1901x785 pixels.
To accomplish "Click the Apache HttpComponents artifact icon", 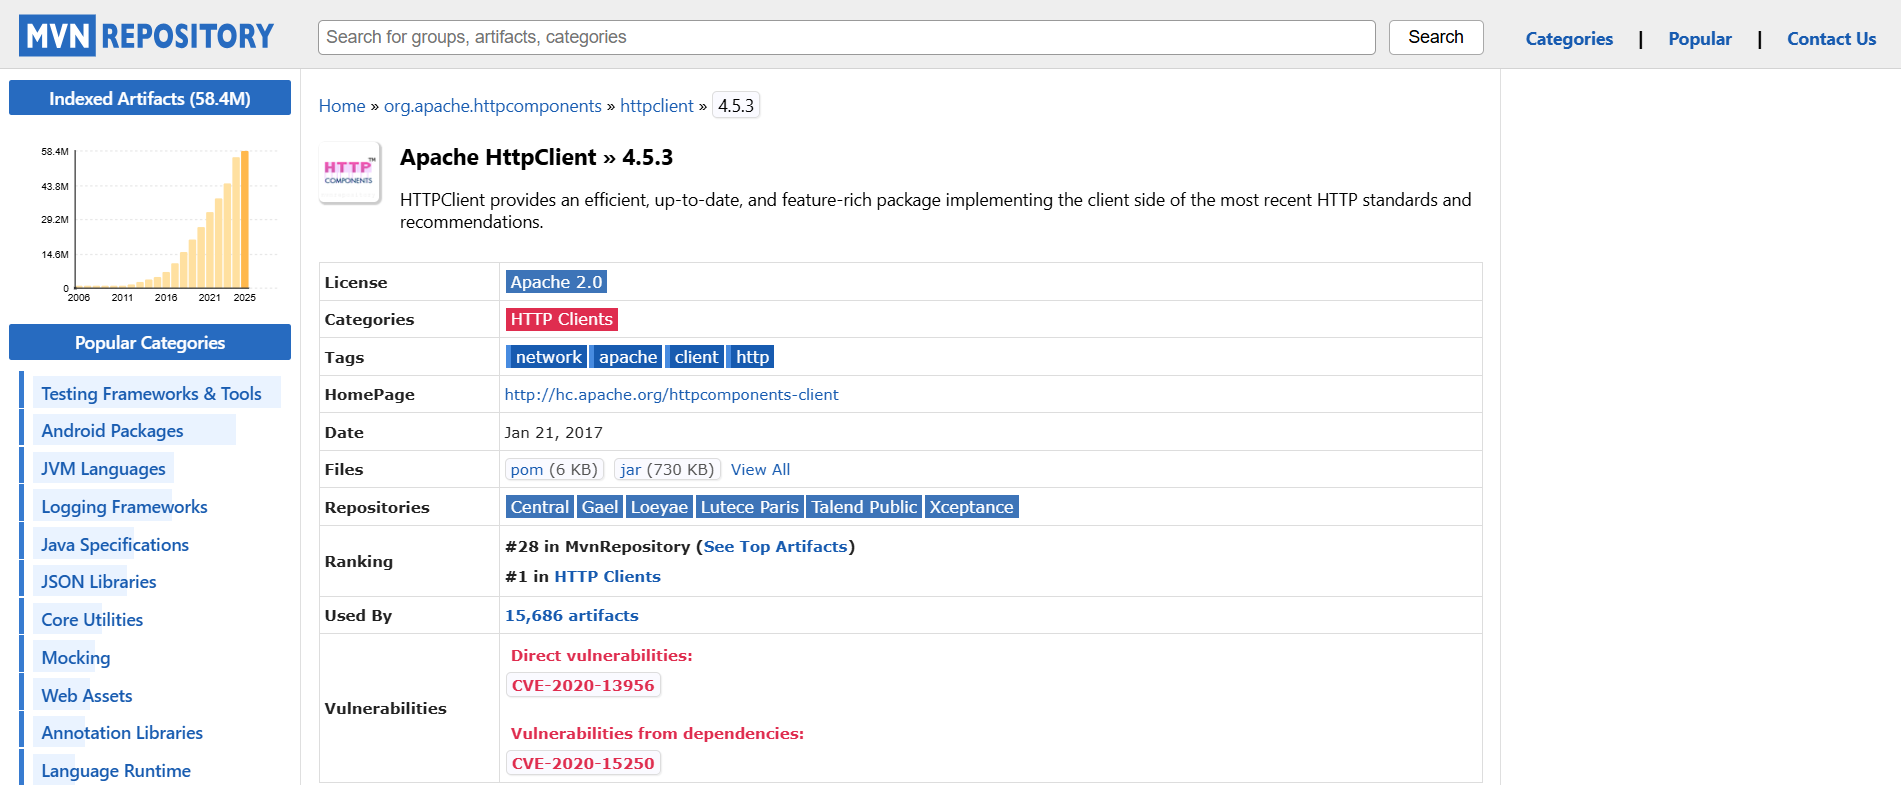I will [349, 172].
